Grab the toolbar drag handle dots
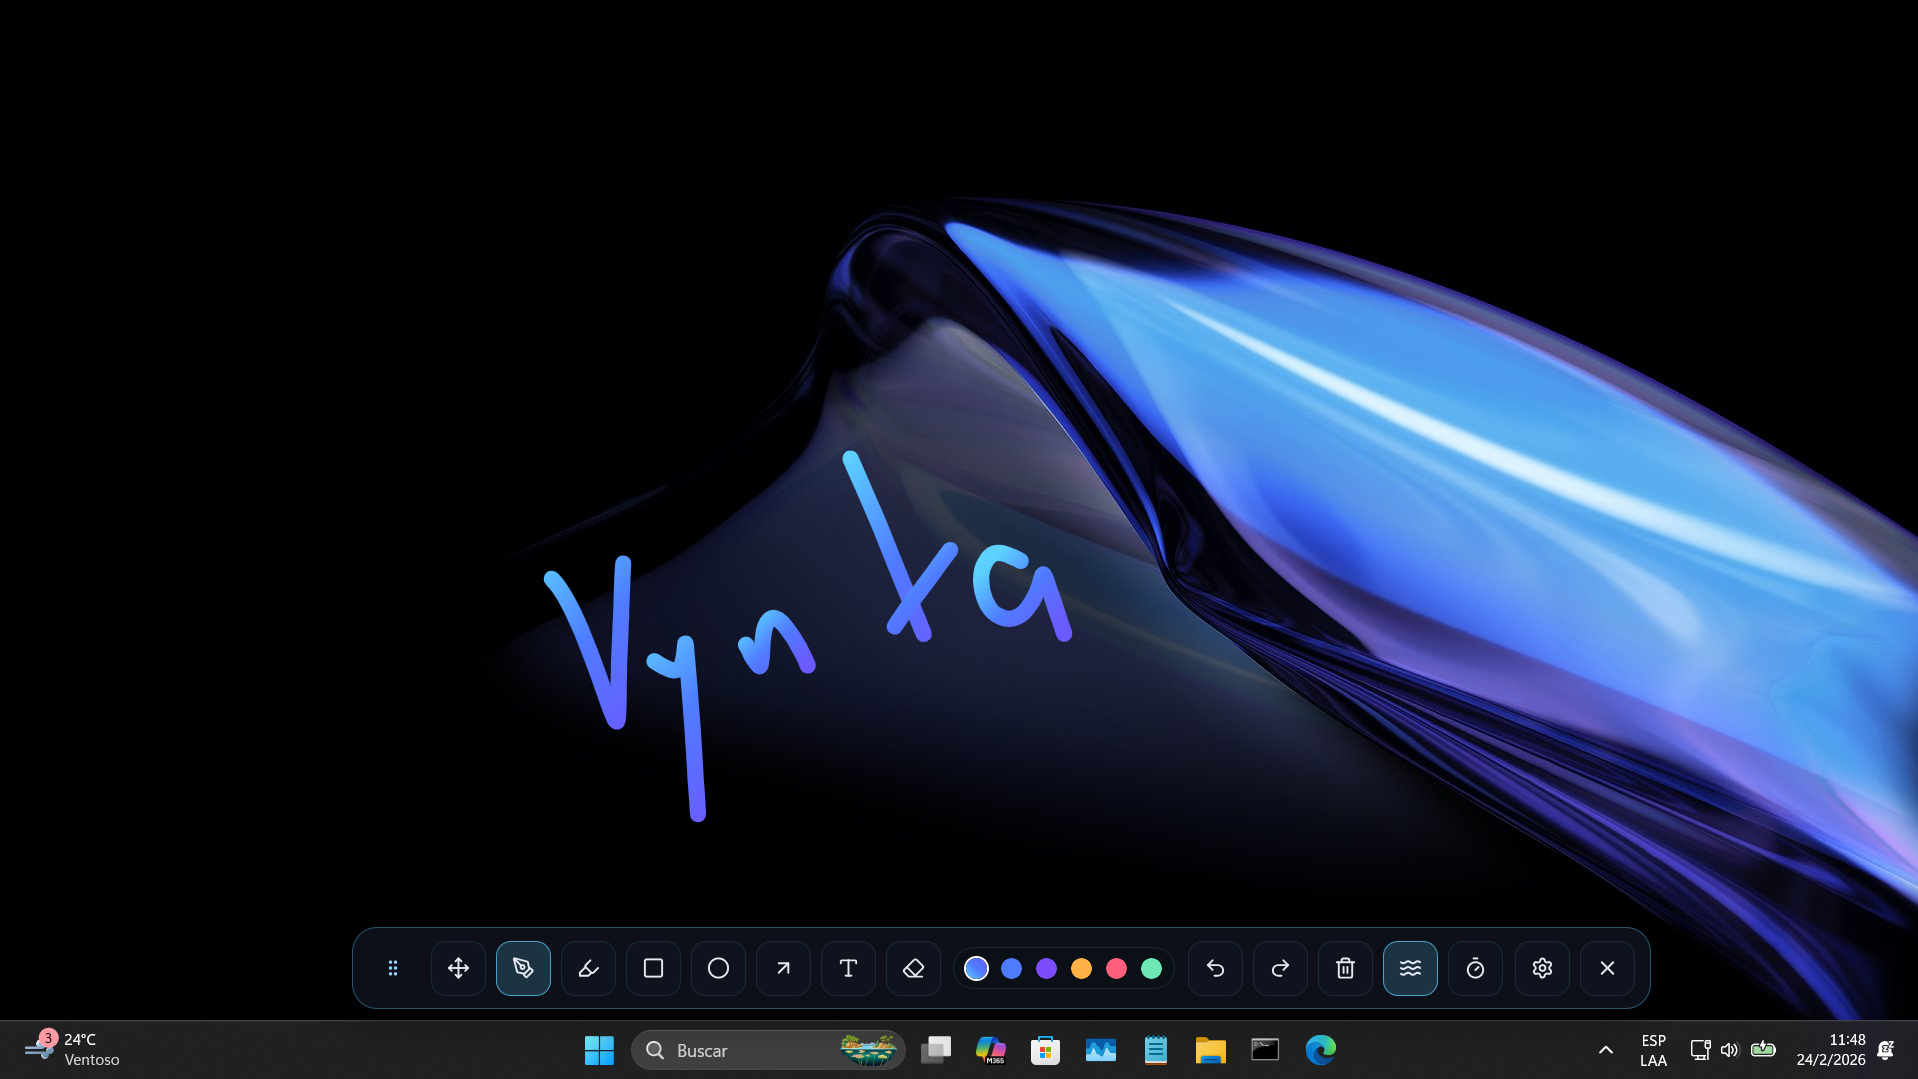The height and width of the screenshot is (1079, 1918). pyautogui.click(x=393, y=968)
